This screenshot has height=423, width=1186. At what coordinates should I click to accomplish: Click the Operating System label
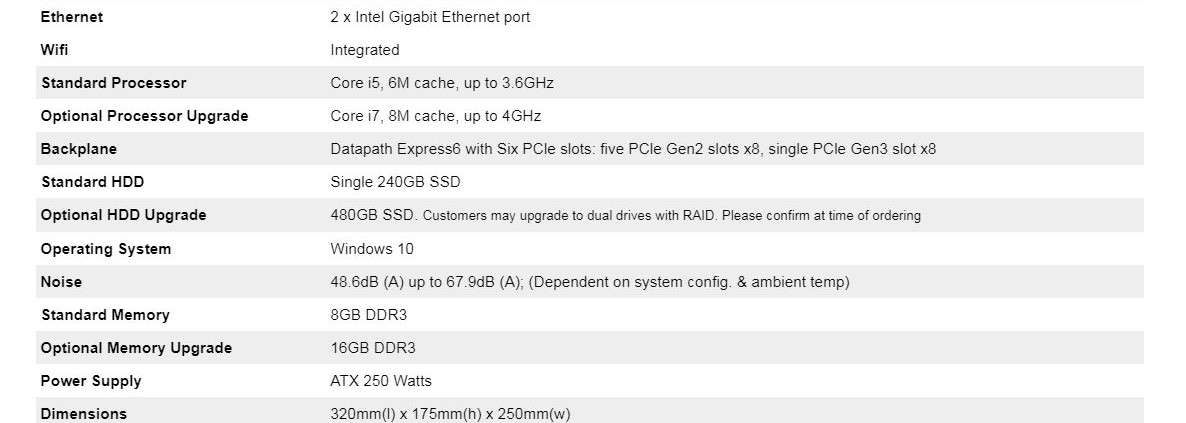pos(105,249)
